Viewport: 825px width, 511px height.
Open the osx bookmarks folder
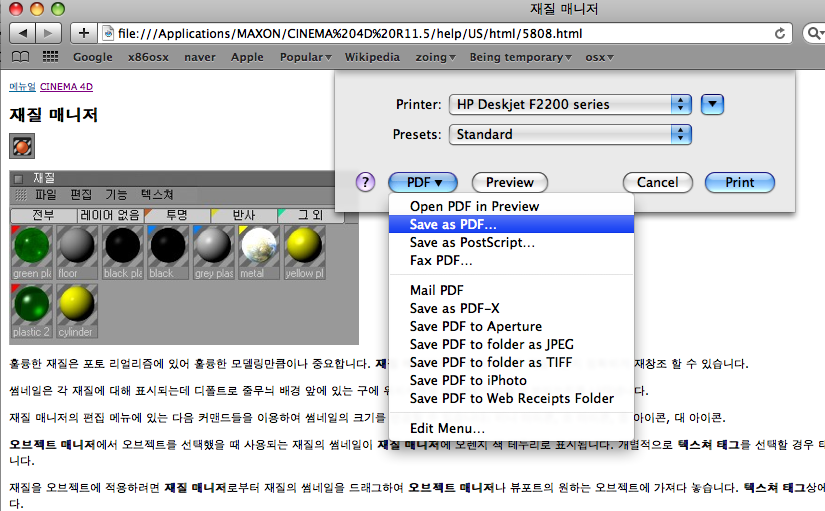click(x=599, y=57)
